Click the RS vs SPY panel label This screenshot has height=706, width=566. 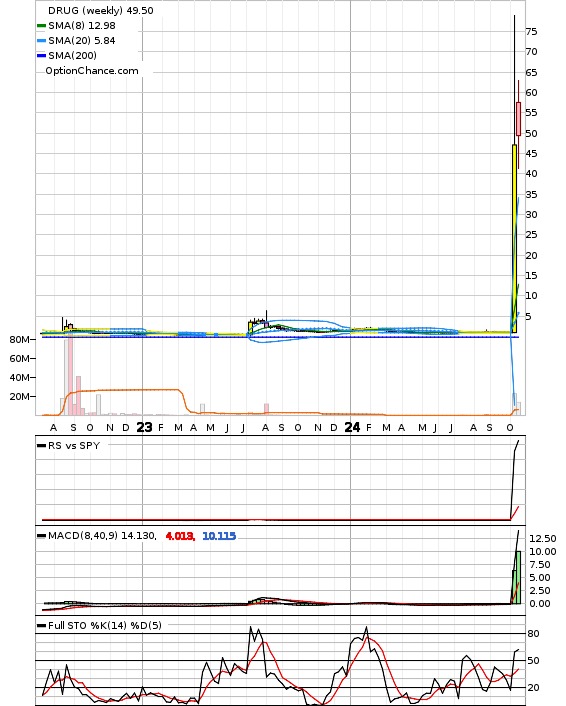tap(74, 446)
